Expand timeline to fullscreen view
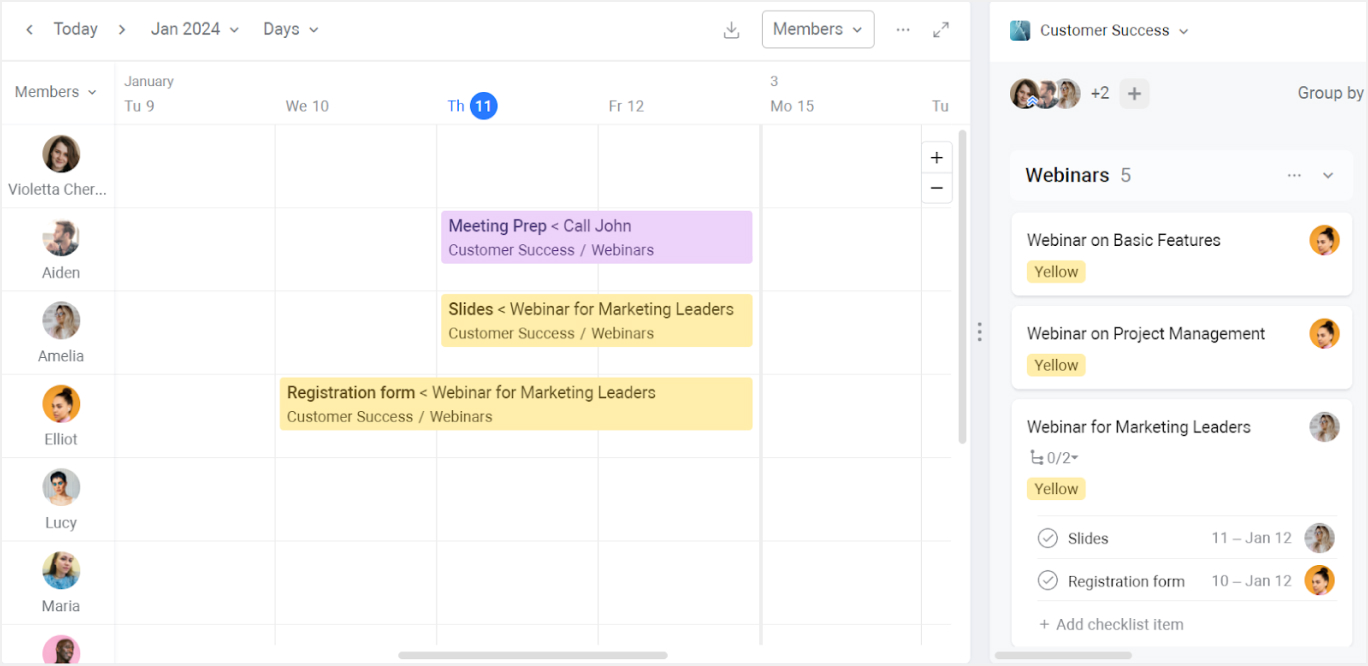The width and height of the screenshot is (1368, 666). 941,30
